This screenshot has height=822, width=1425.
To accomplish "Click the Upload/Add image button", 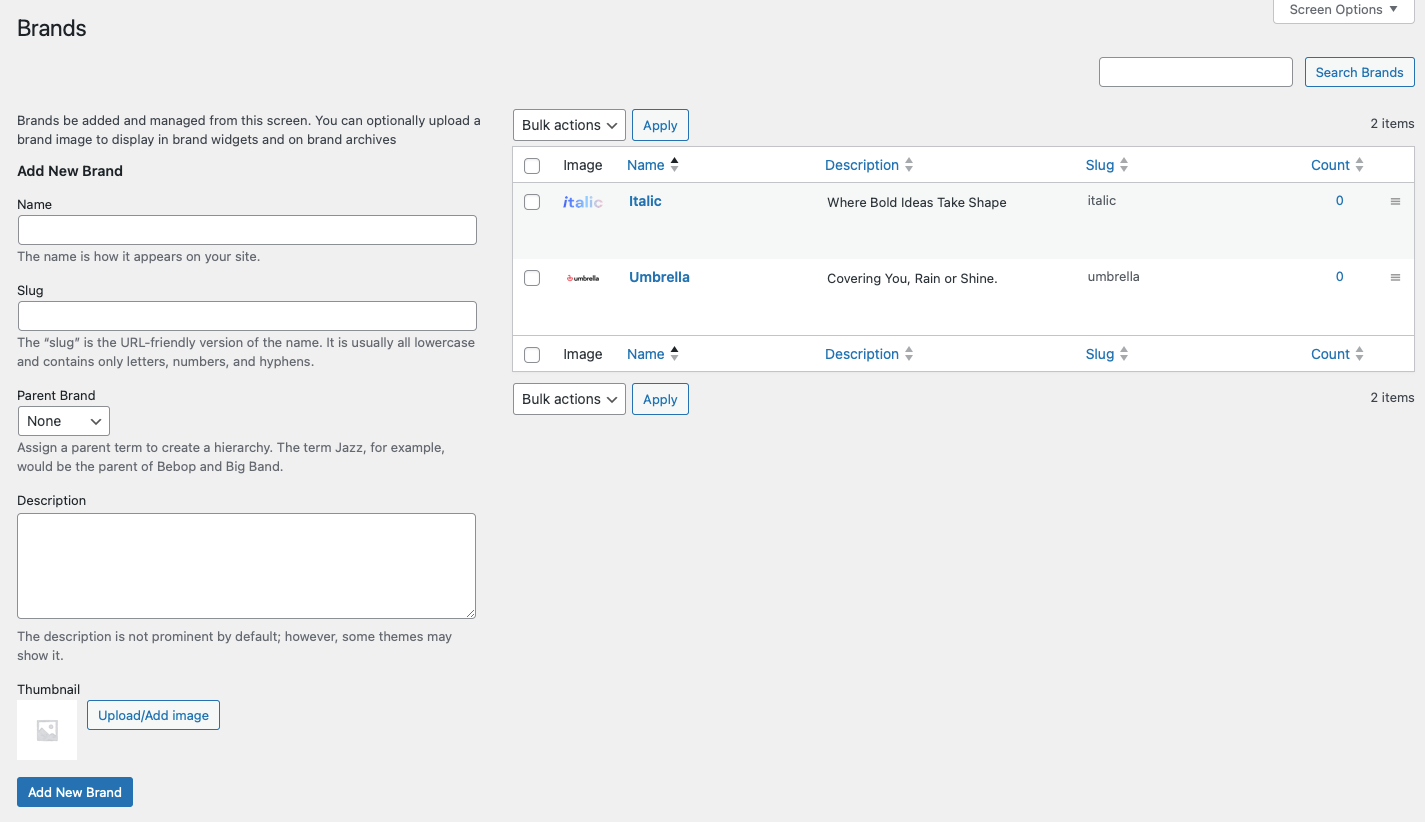I will pyautogui.click(x=152, y=714).
